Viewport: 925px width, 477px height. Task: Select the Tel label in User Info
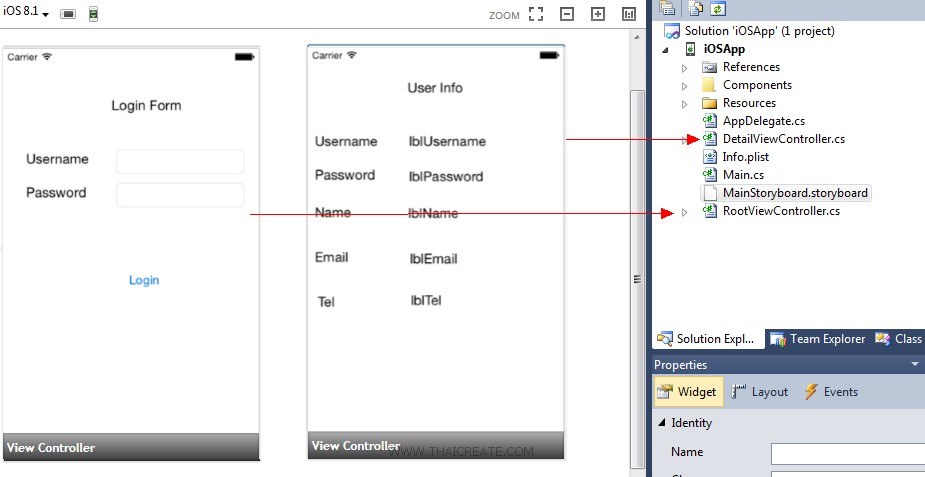326,302
